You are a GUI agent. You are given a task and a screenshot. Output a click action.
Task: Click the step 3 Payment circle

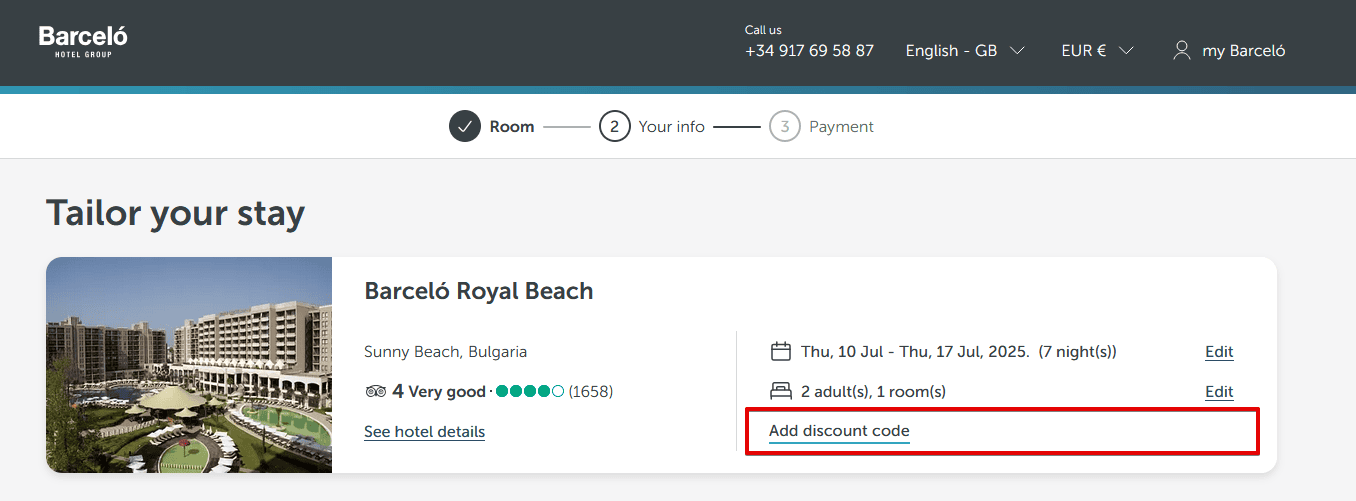(785, 127)
